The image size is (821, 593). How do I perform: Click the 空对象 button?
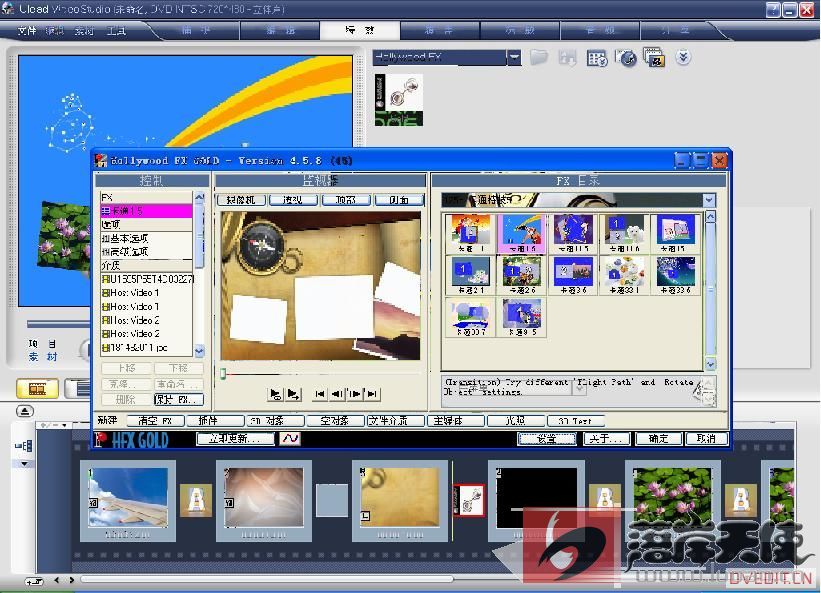tap(335, 420)
